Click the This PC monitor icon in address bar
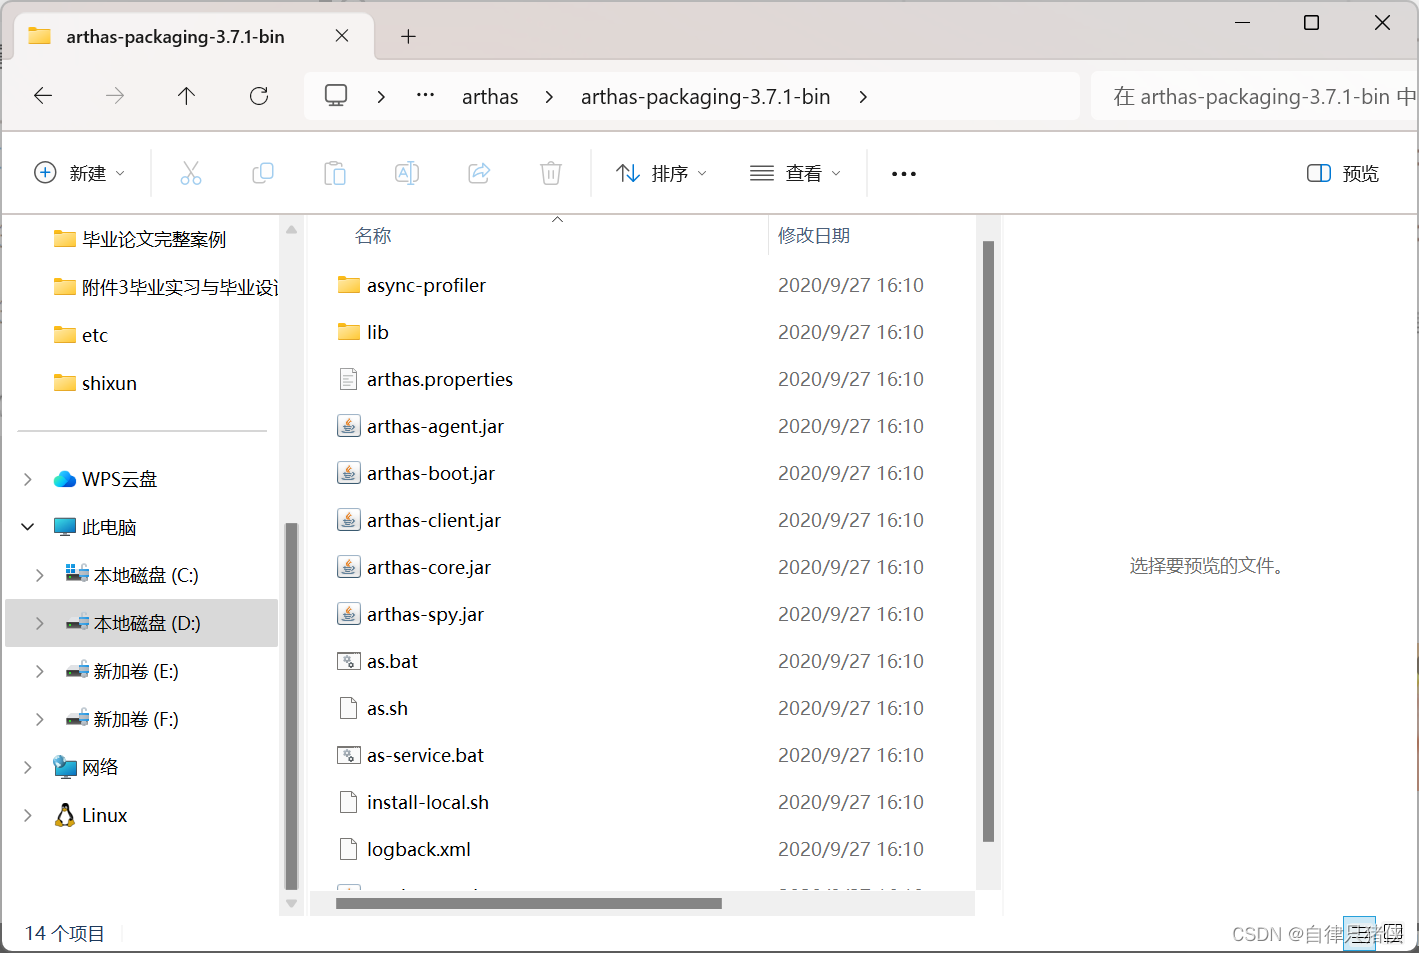1419x953 pixels. click(336, 96)
